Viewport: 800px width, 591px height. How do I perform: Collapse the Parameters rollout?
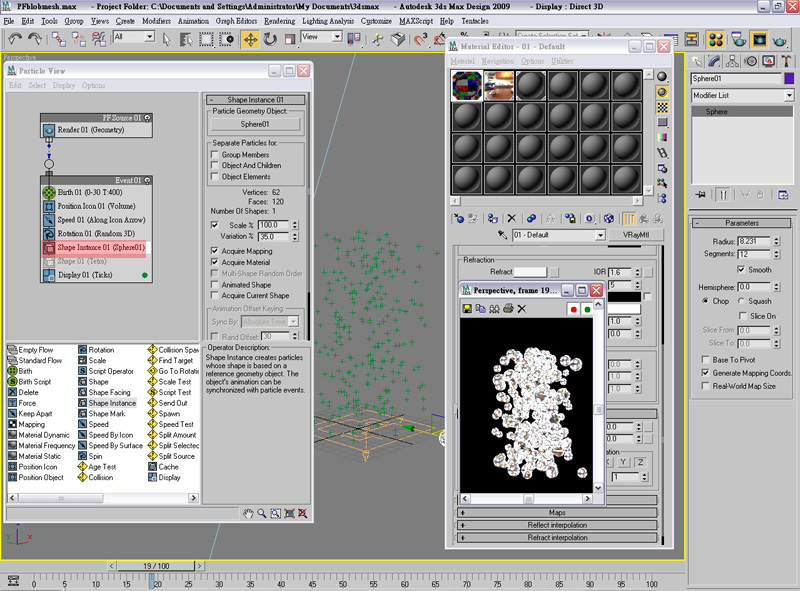741,223
